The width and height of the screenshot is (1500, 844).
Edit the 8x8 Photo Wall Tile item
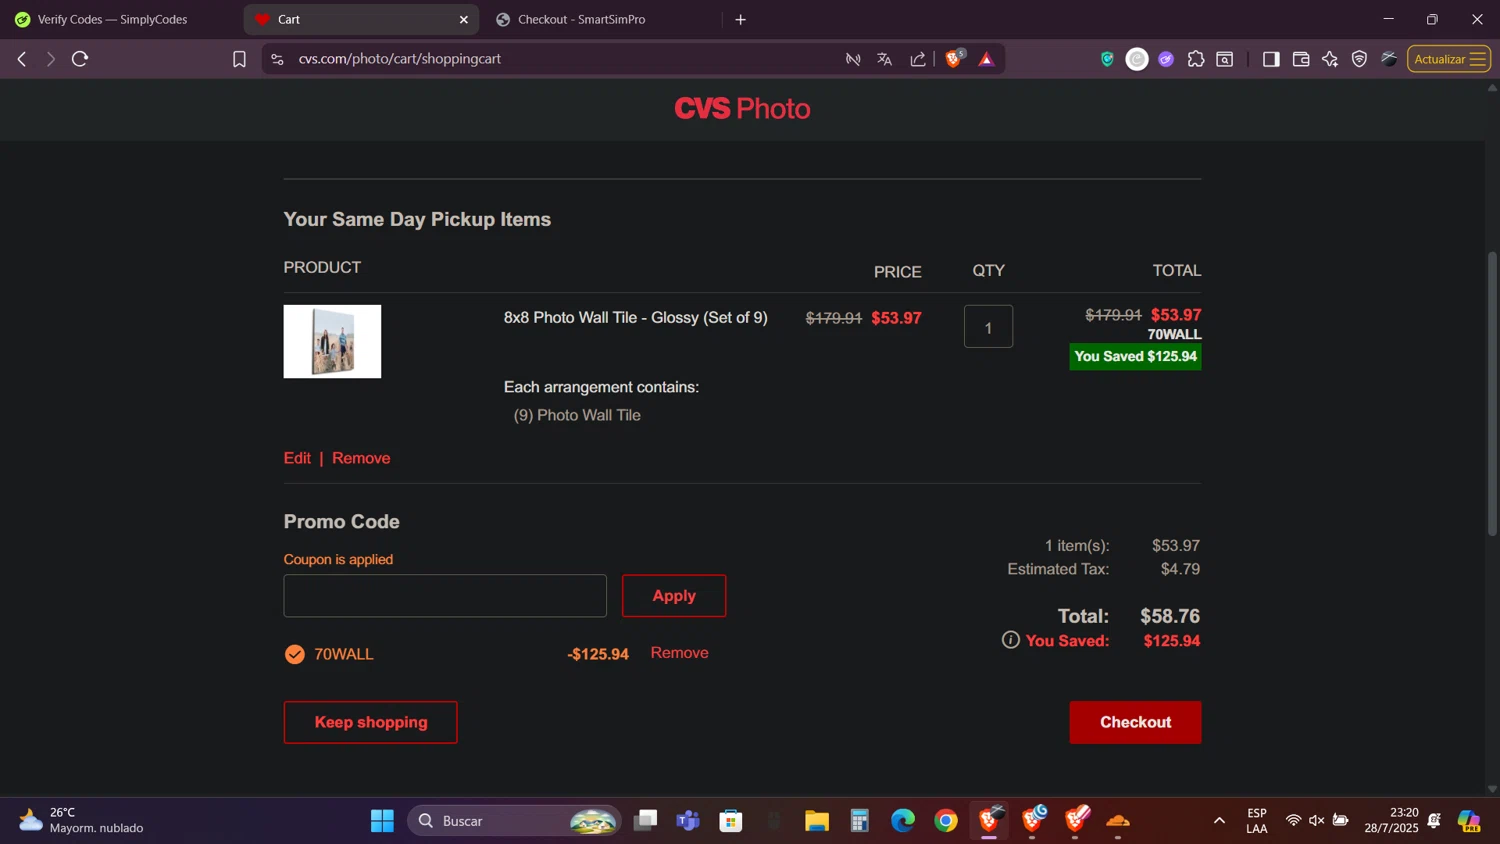pos(297,458)
